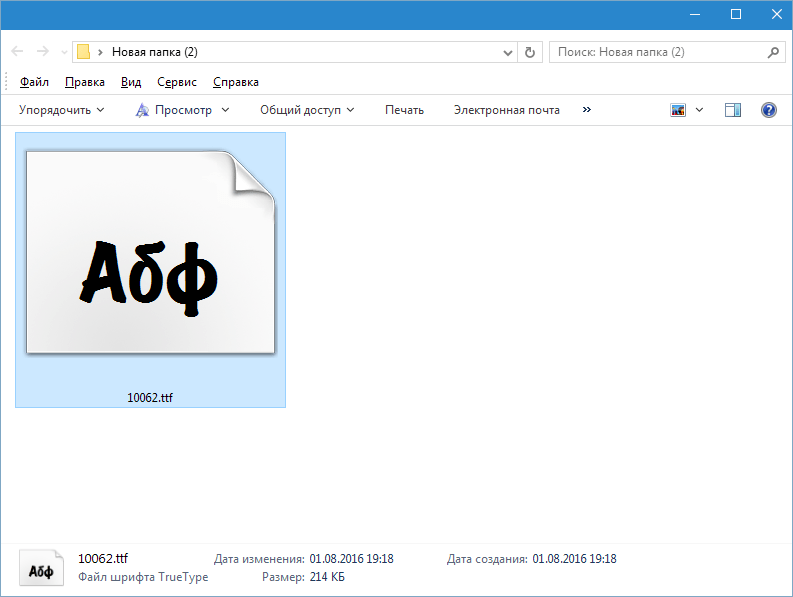
Task: Open the Сервис menu
Action: [177, 82]
